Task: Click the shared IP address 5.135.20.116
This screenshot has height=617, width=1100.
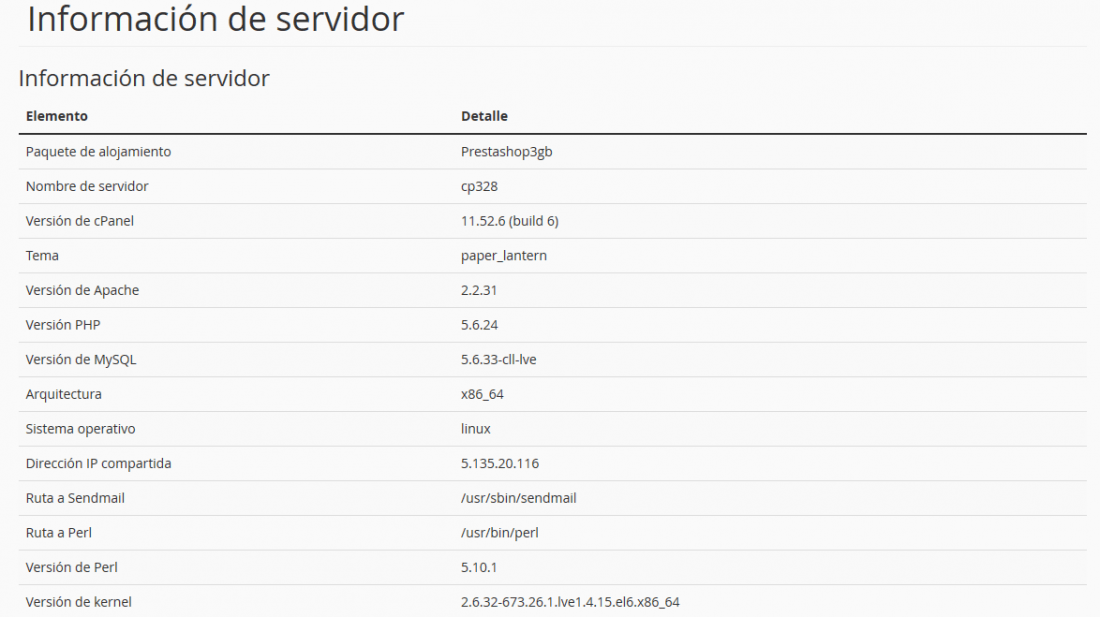Action: [499, 463]
